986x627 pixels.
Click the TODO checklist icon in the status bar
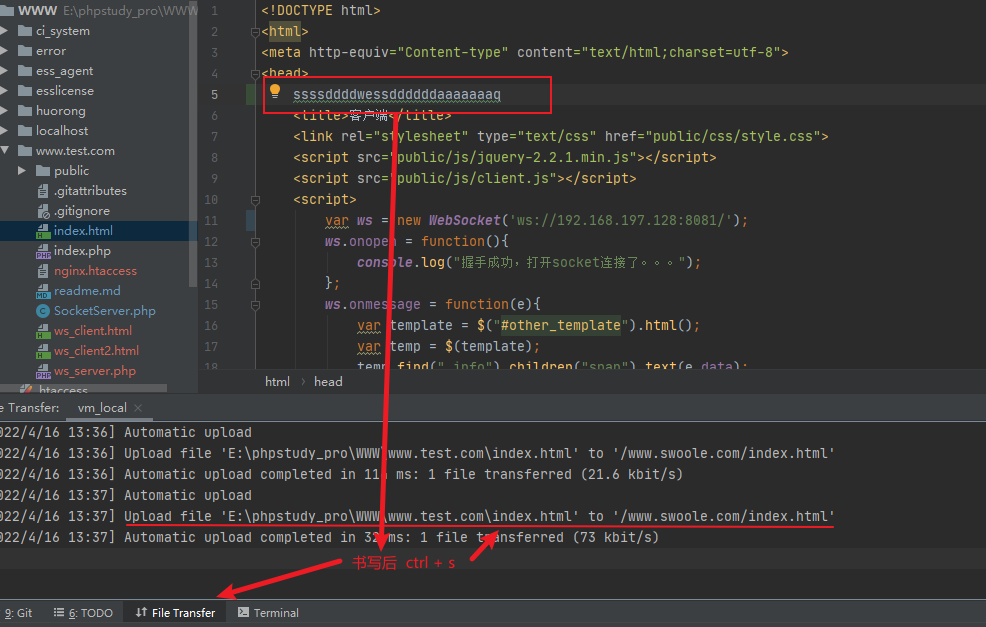pyautogui.click(x=60, y=612)
